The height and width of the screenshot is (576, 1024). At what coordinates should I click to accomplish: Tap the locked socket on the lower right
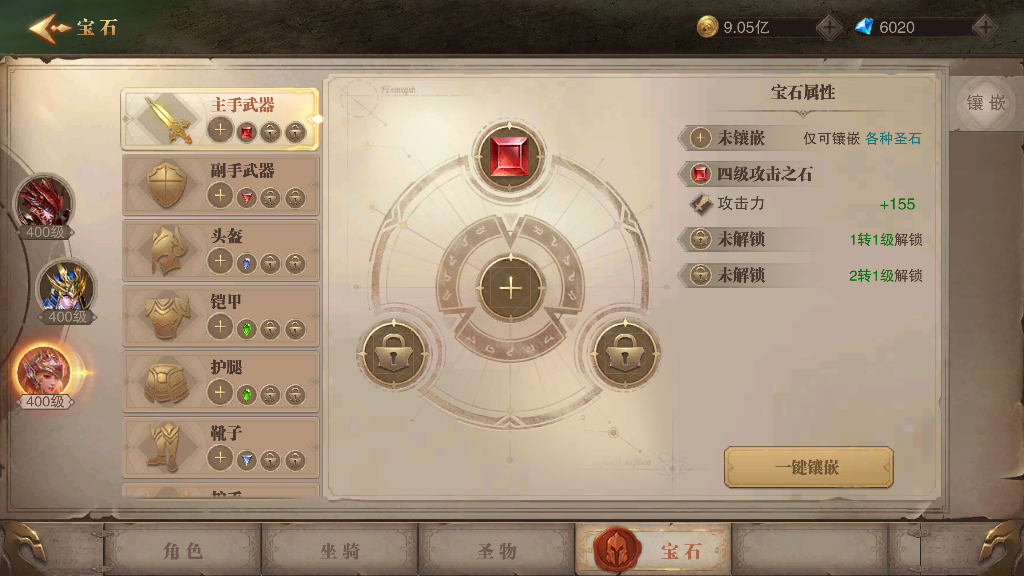(625, 355)
